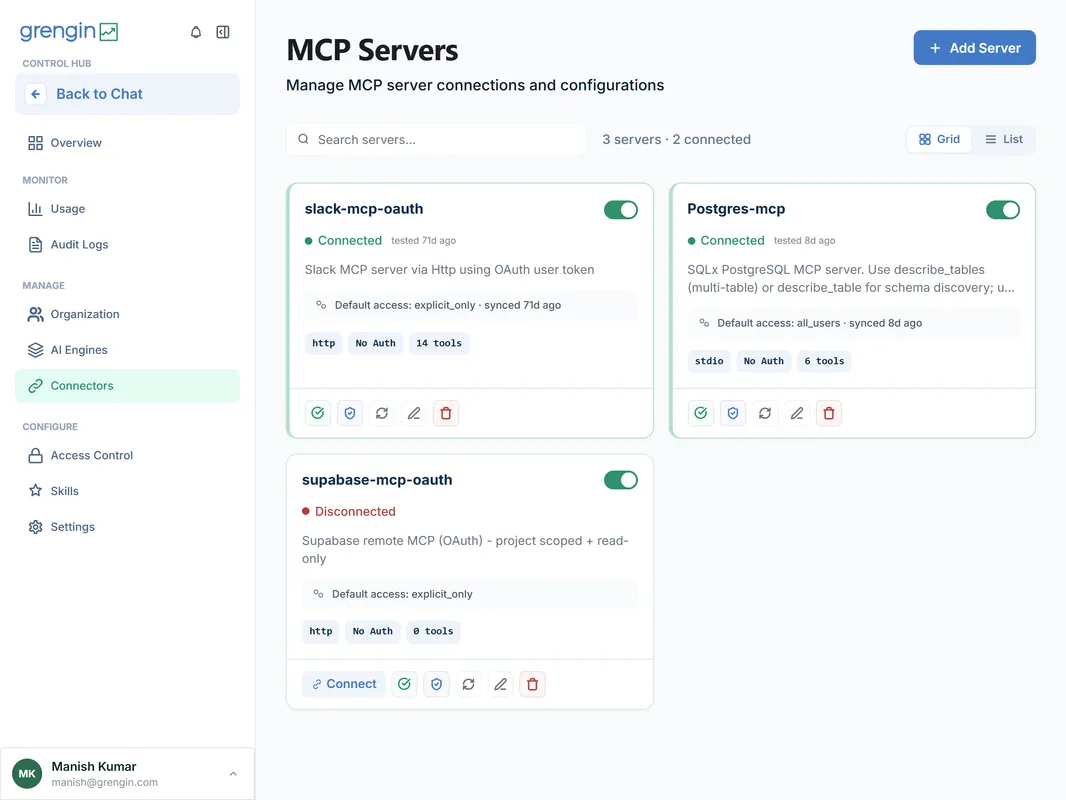Switch to List view

click(x=1003, y=139)
